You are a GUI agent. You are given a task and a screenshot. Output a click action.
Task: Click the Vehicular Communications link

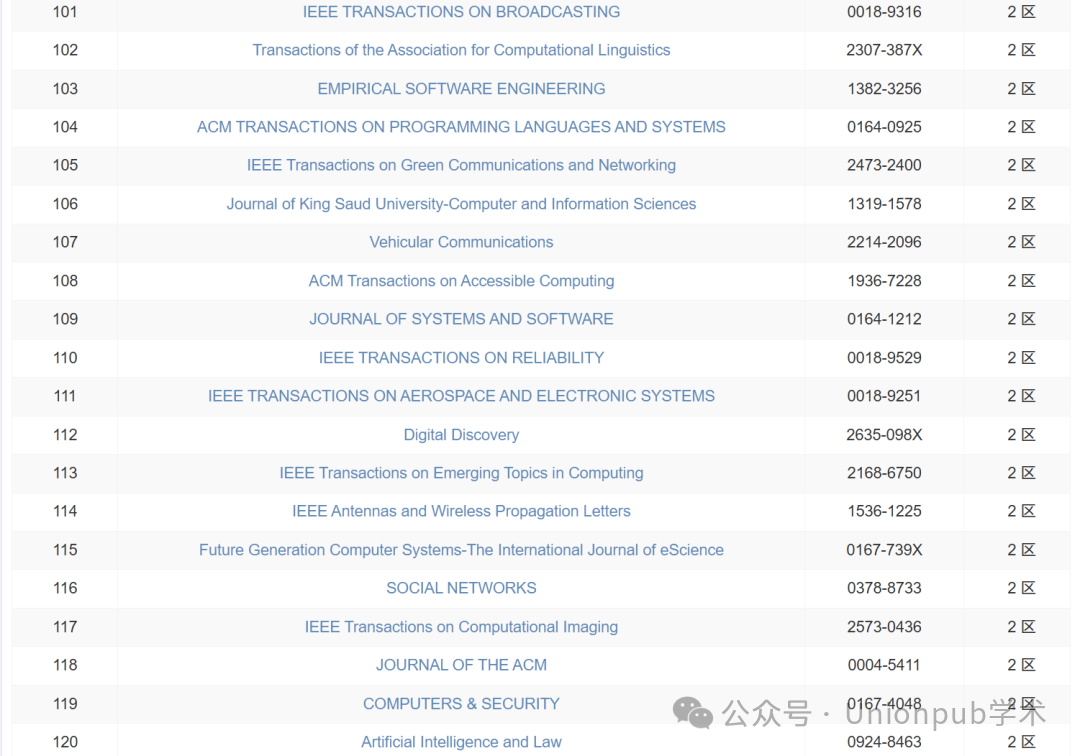click(461, 242)
